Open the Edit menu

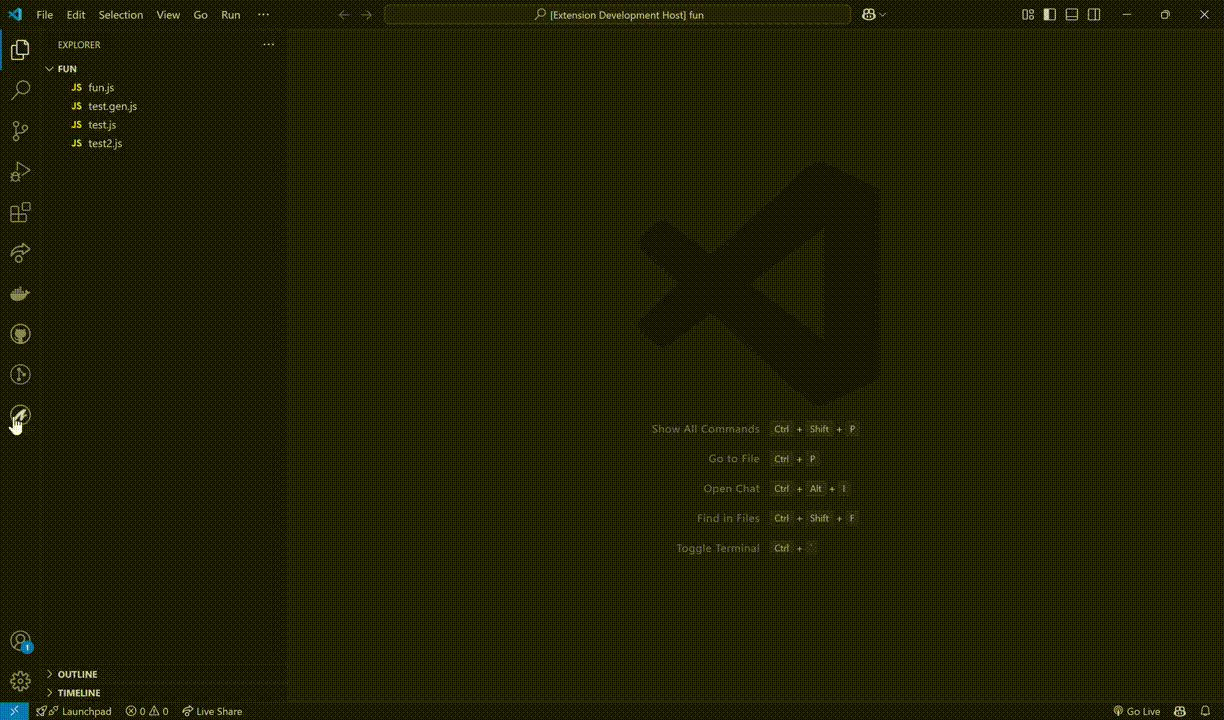[76, 15]
